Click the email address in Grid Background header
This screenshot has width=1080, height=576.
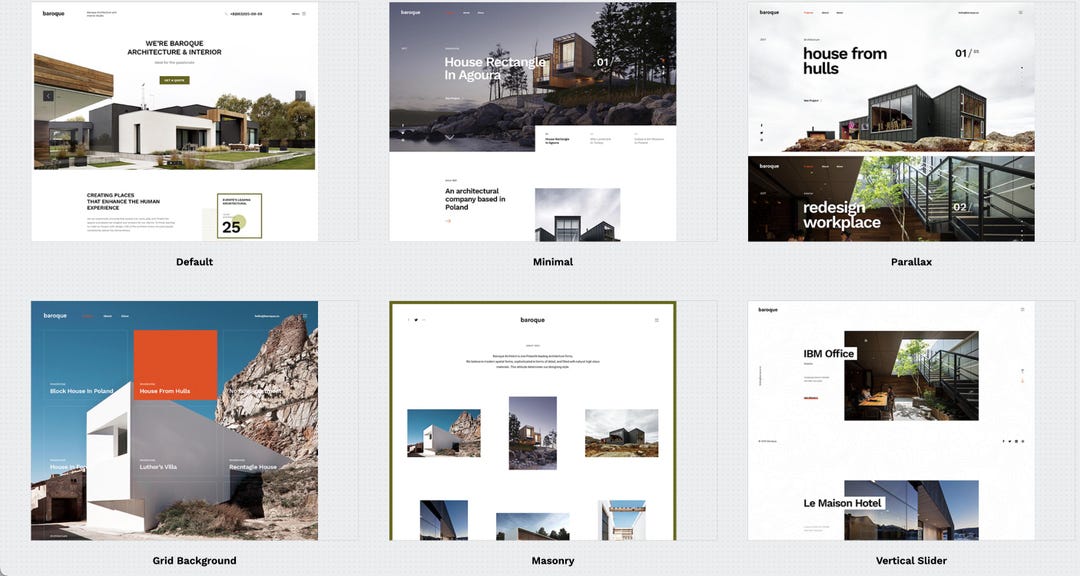tap(265, 316)
